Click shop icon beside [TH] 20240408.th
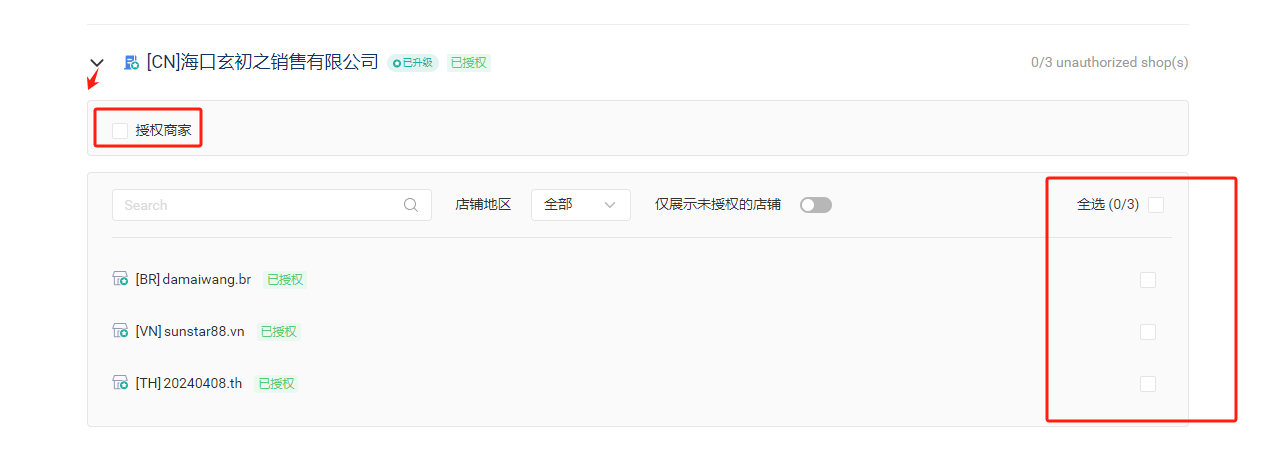The image size is (1273, 472). coord(120,383)
